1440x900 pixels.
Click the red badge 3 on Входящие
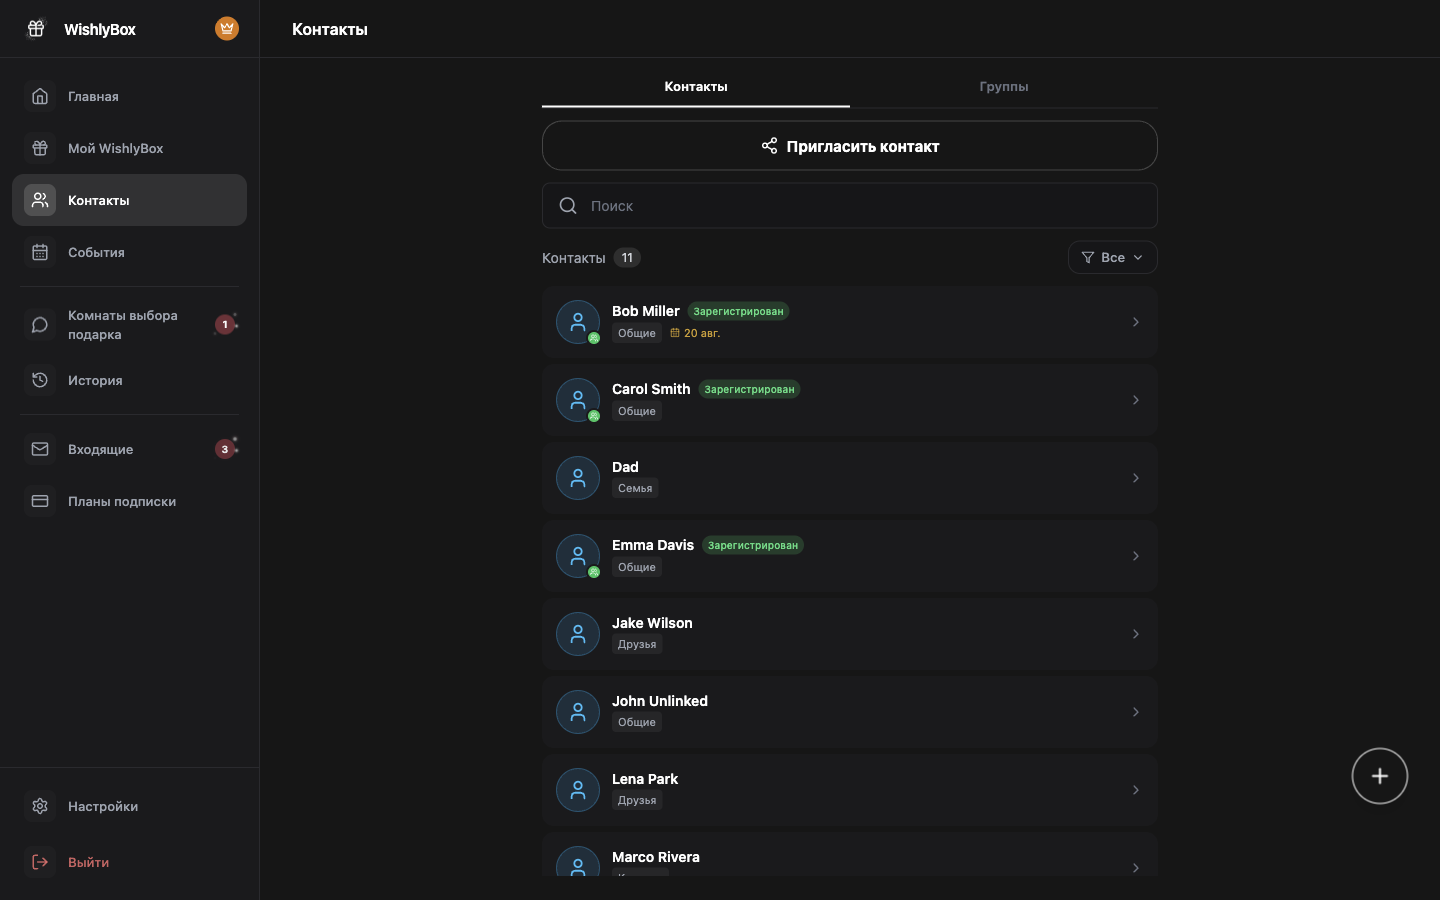(225, 449)
